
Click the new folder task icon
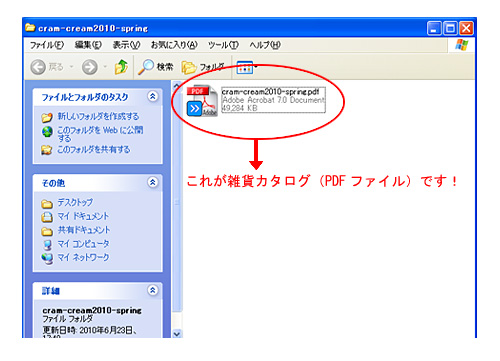pyautogui.click(x=47, y=117)
